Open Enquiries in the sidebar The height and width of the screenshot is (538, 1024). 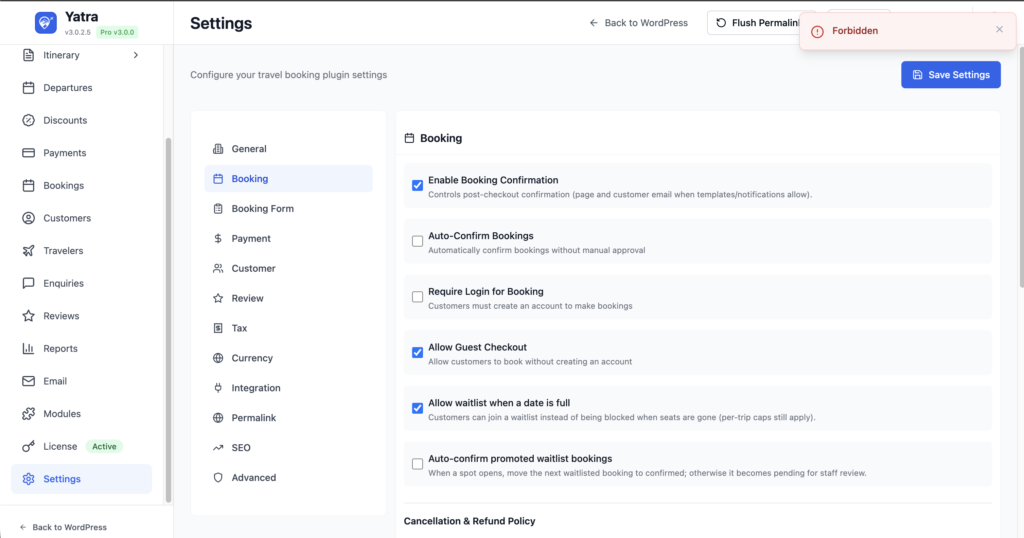click(63, 284)
